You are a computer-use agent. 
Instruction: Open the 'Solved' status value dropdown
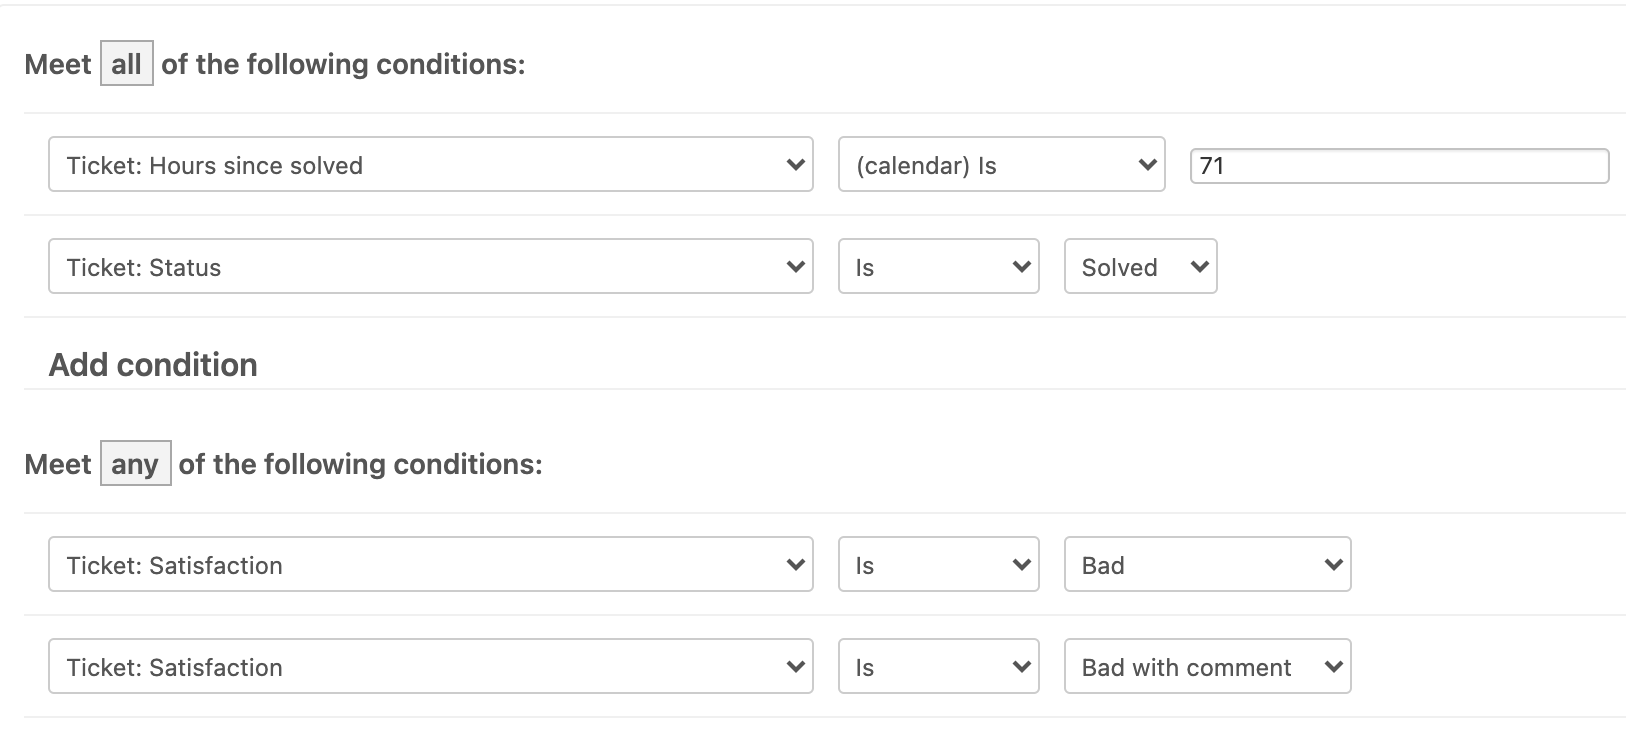(x=1140, y=267)
